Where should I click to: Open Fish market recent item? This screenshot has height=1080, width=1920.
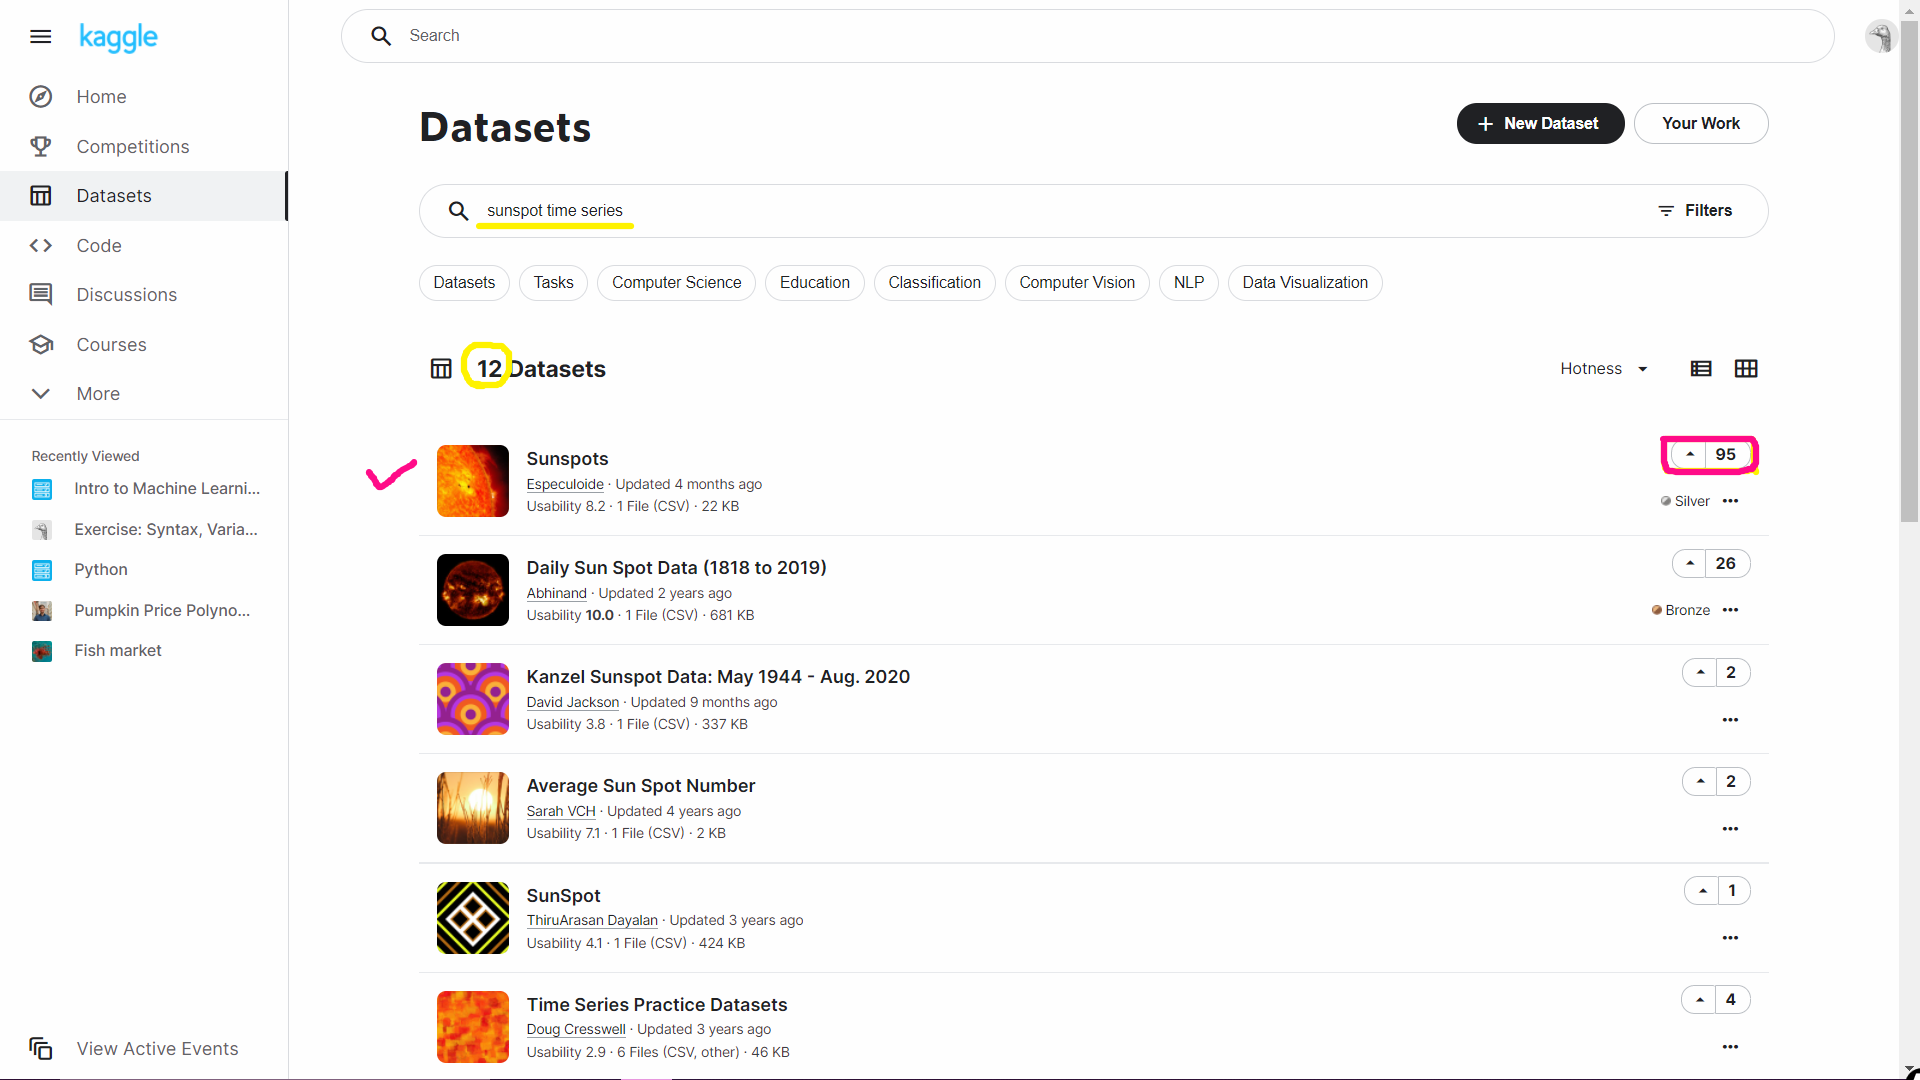coord(97,651)
